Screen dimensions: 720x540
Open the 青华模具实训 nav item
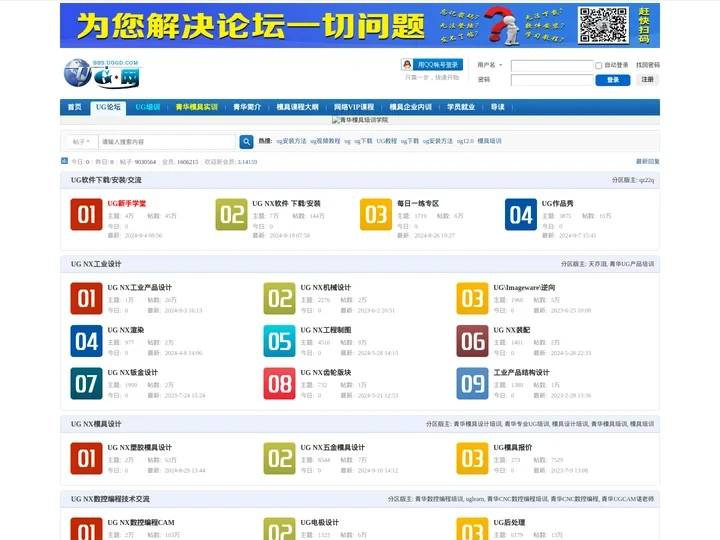tap(197, 107)
